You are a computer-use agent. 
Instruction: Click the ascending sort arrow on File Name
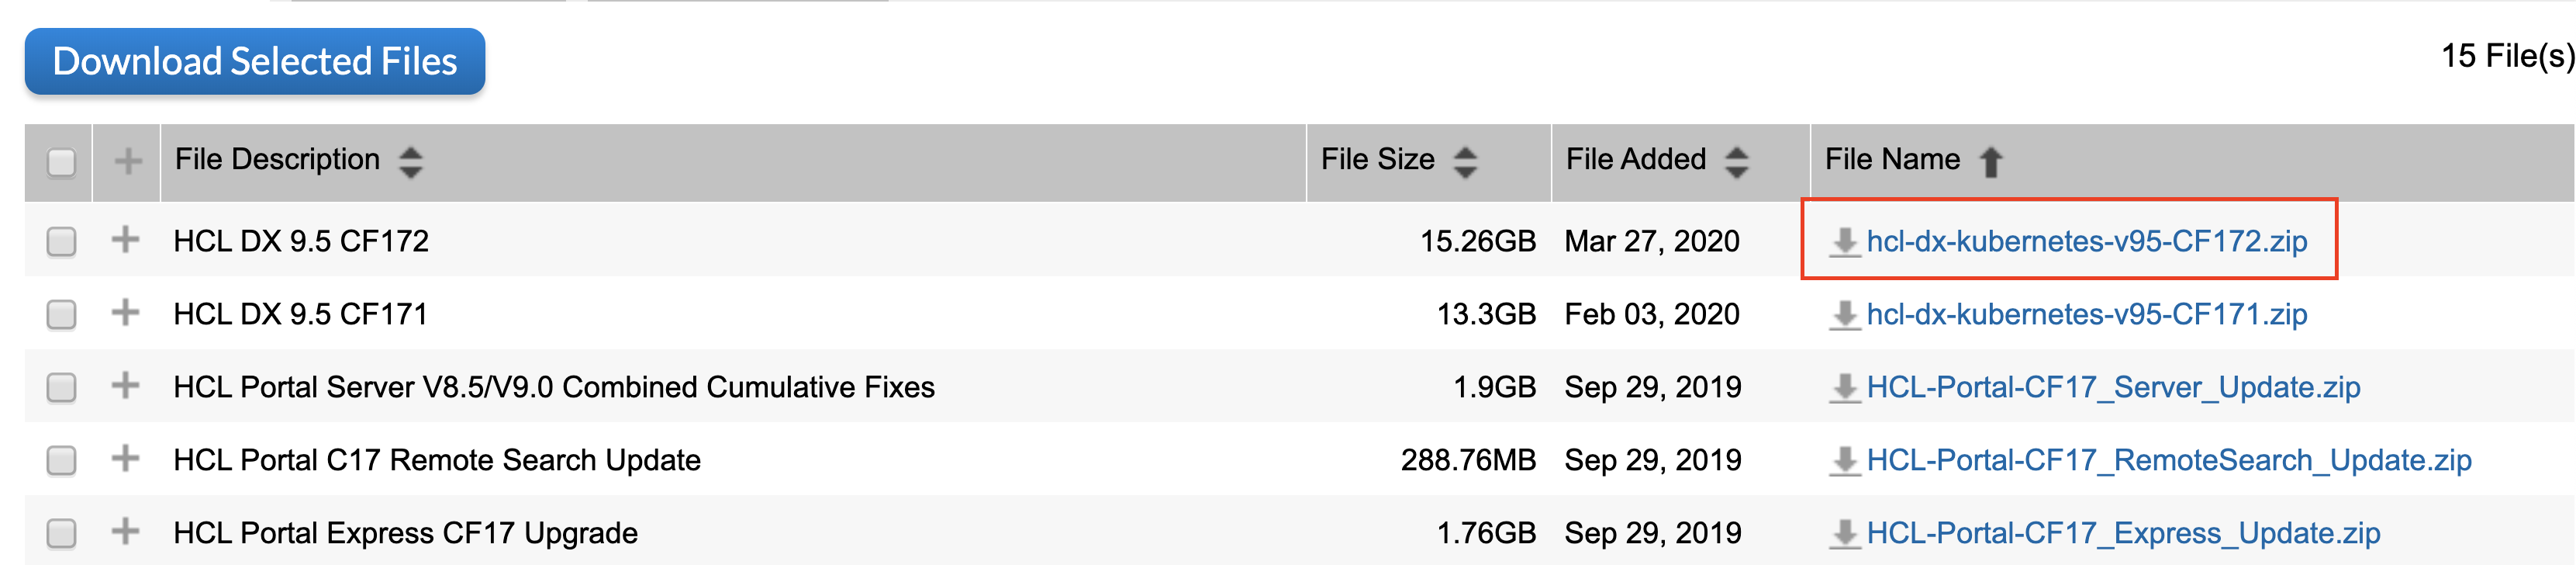click(x=1992, y=158)
